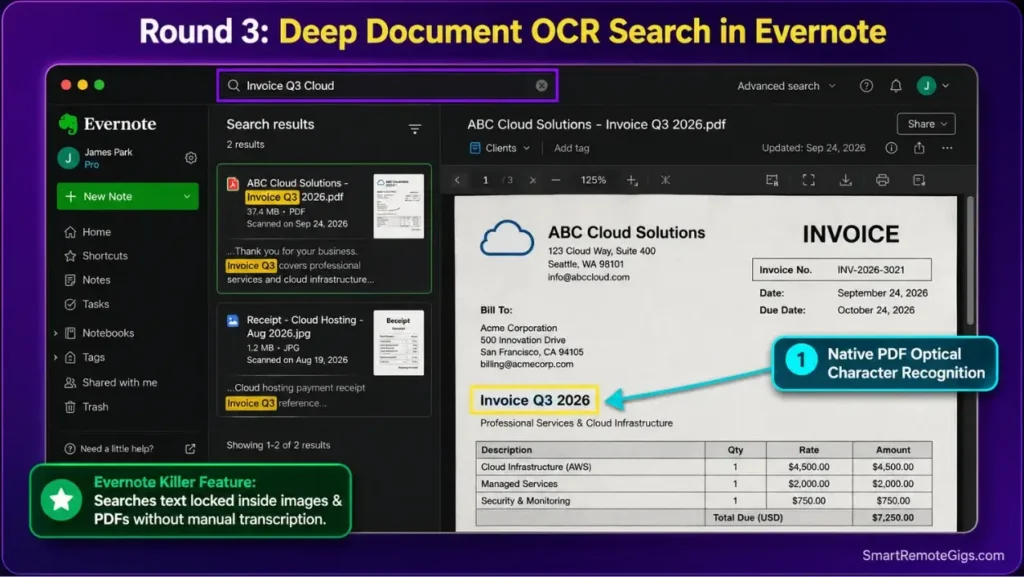Open settings gear next to James Park
1024x577 pixels.
point(191,157)
